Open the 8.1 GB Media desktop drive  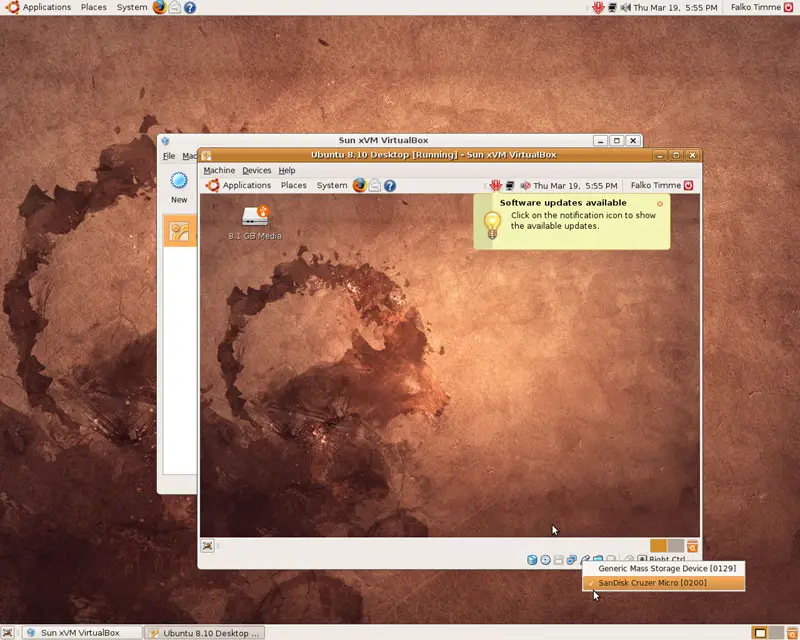coord(255,222)
